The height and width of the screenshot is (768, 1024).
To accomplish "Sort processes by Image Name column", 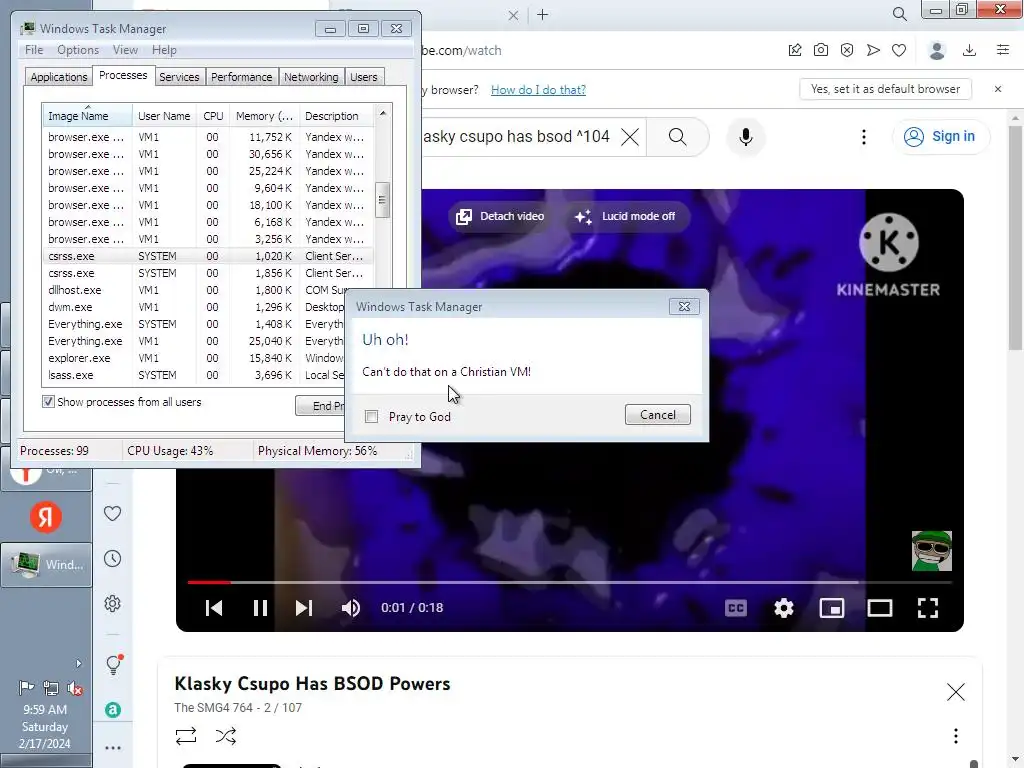I will (88, 116).
